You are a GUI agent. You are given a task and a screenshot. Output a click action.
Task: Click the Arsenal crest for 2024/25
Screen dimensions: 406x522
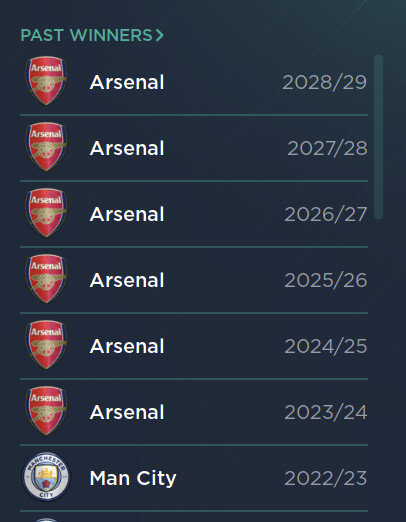pyautogui.click(x=46, y=345)
